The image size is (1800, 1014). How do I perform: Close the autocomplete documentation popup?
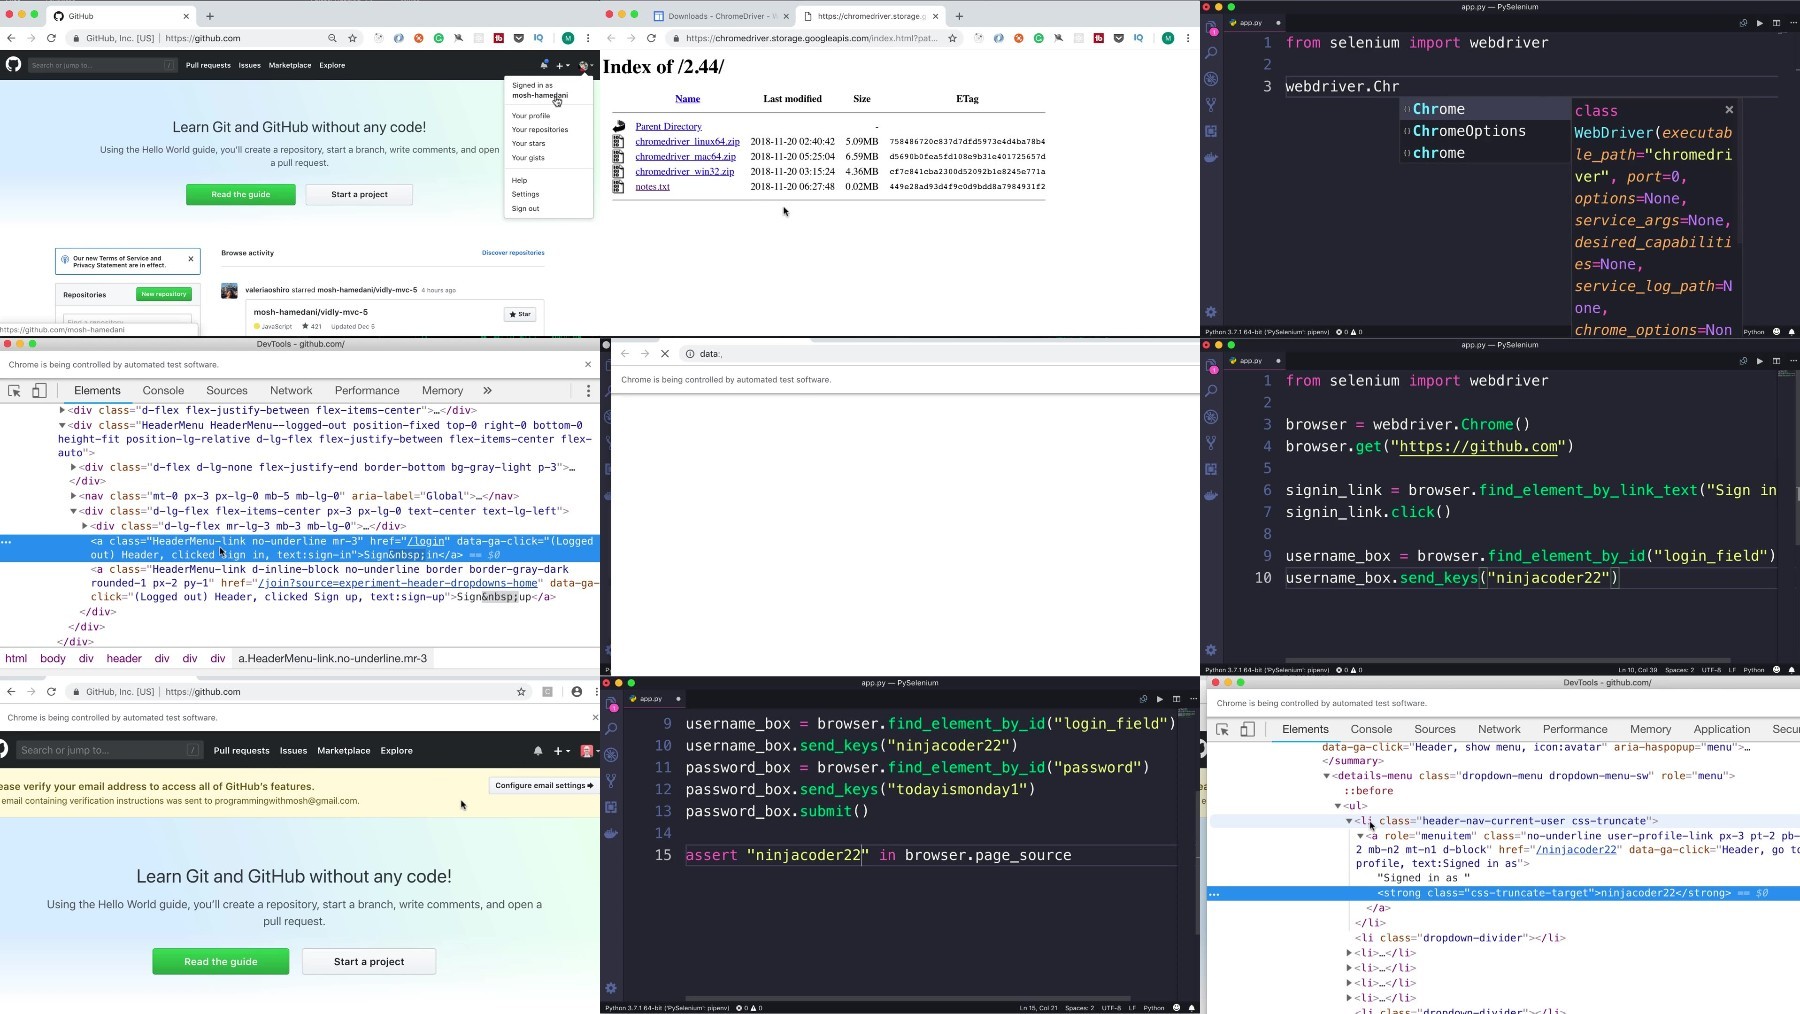point(1729,110)
